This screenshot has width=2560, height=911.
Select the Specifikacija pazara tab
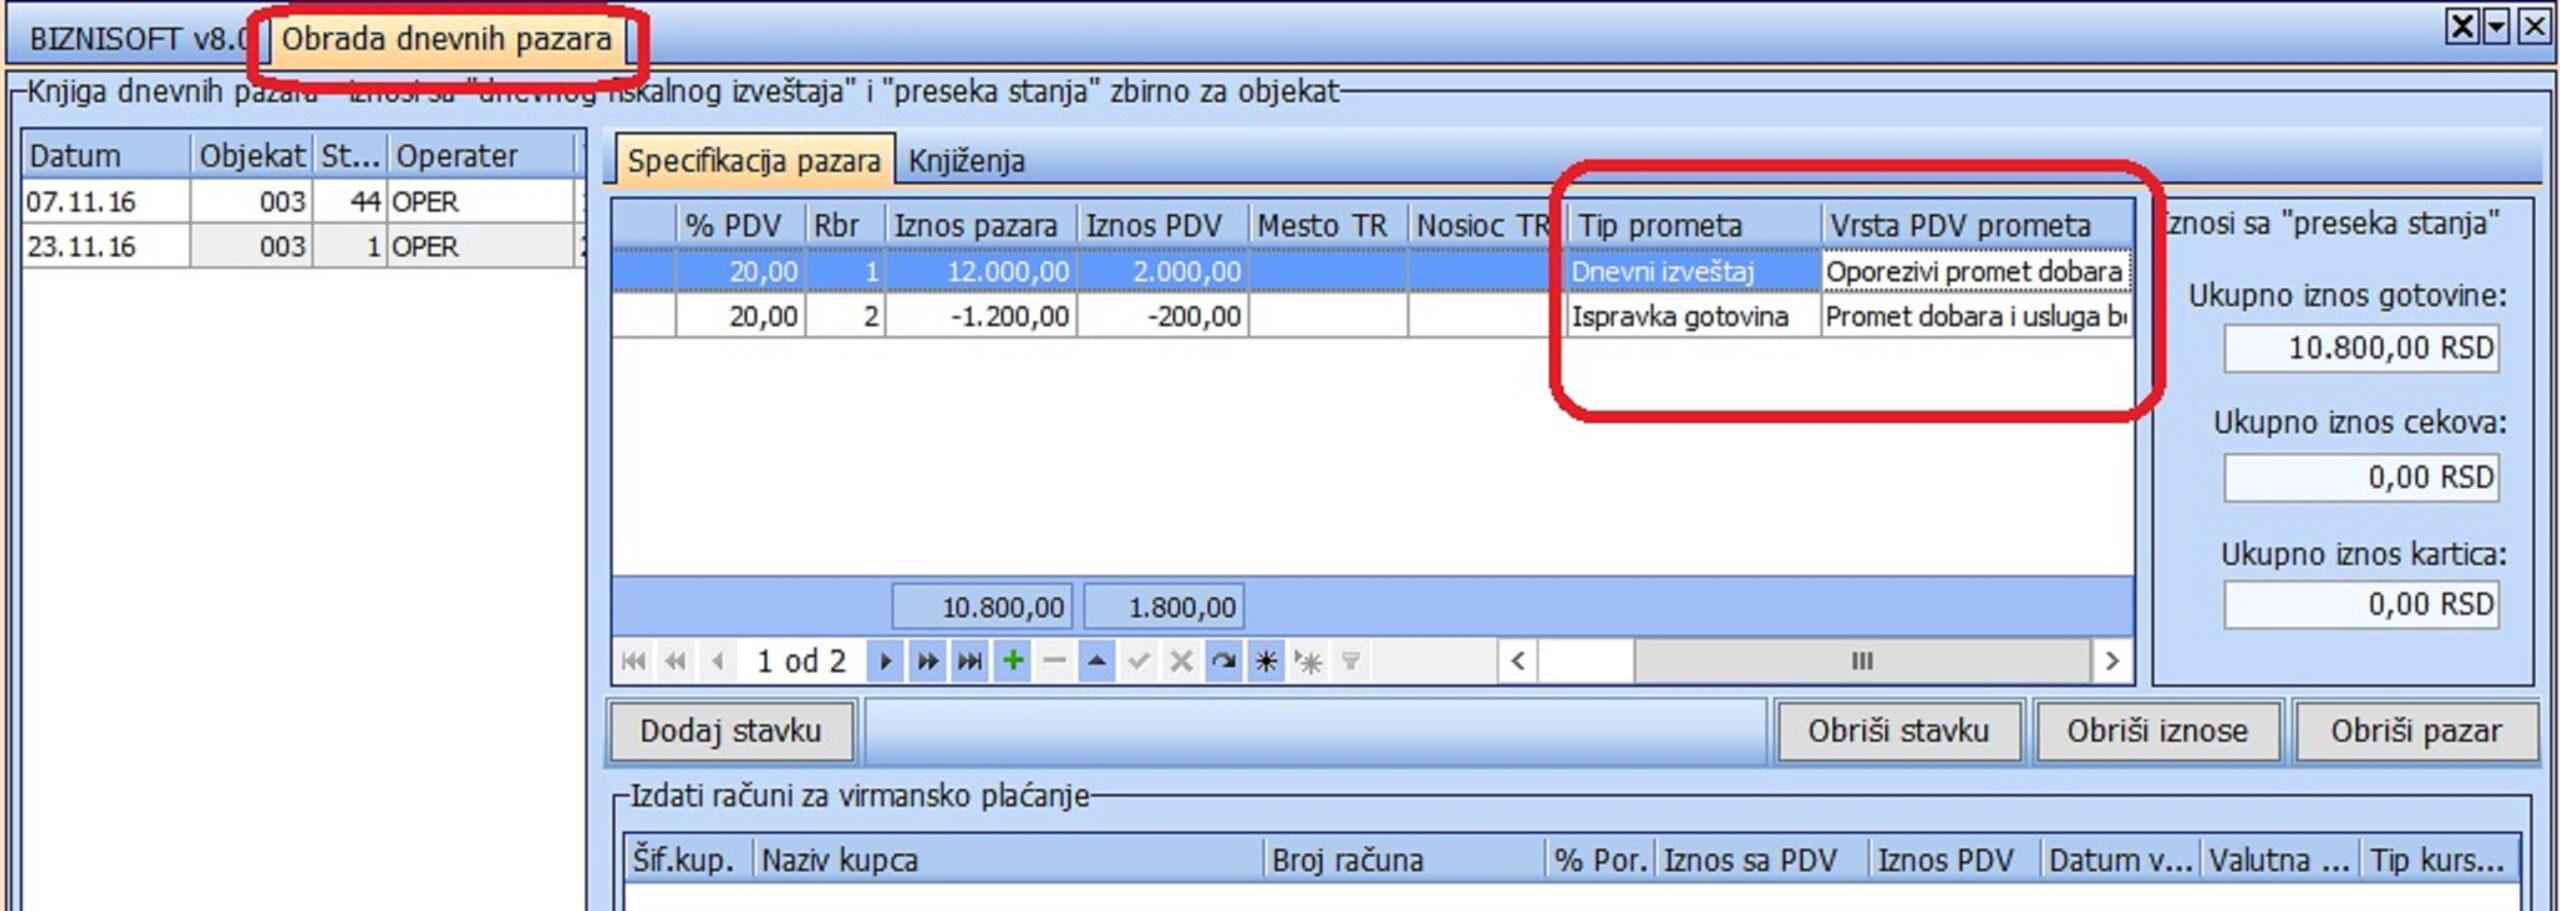(754, 161)
